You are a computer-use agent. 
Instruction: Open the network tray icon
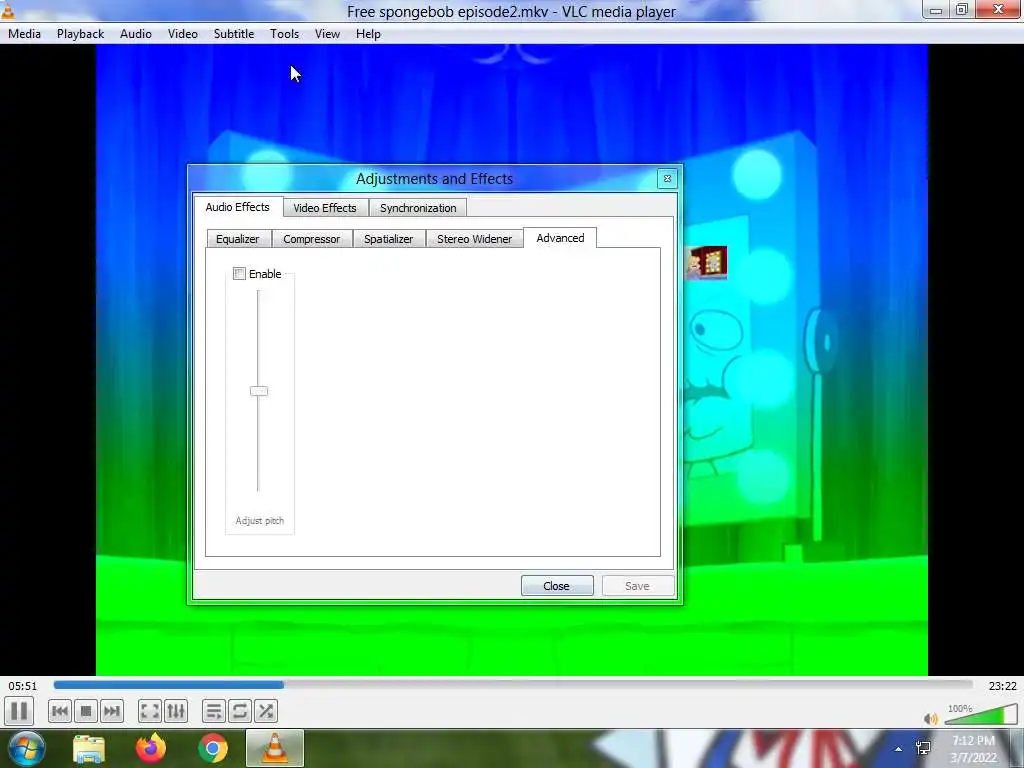(923, 748)
